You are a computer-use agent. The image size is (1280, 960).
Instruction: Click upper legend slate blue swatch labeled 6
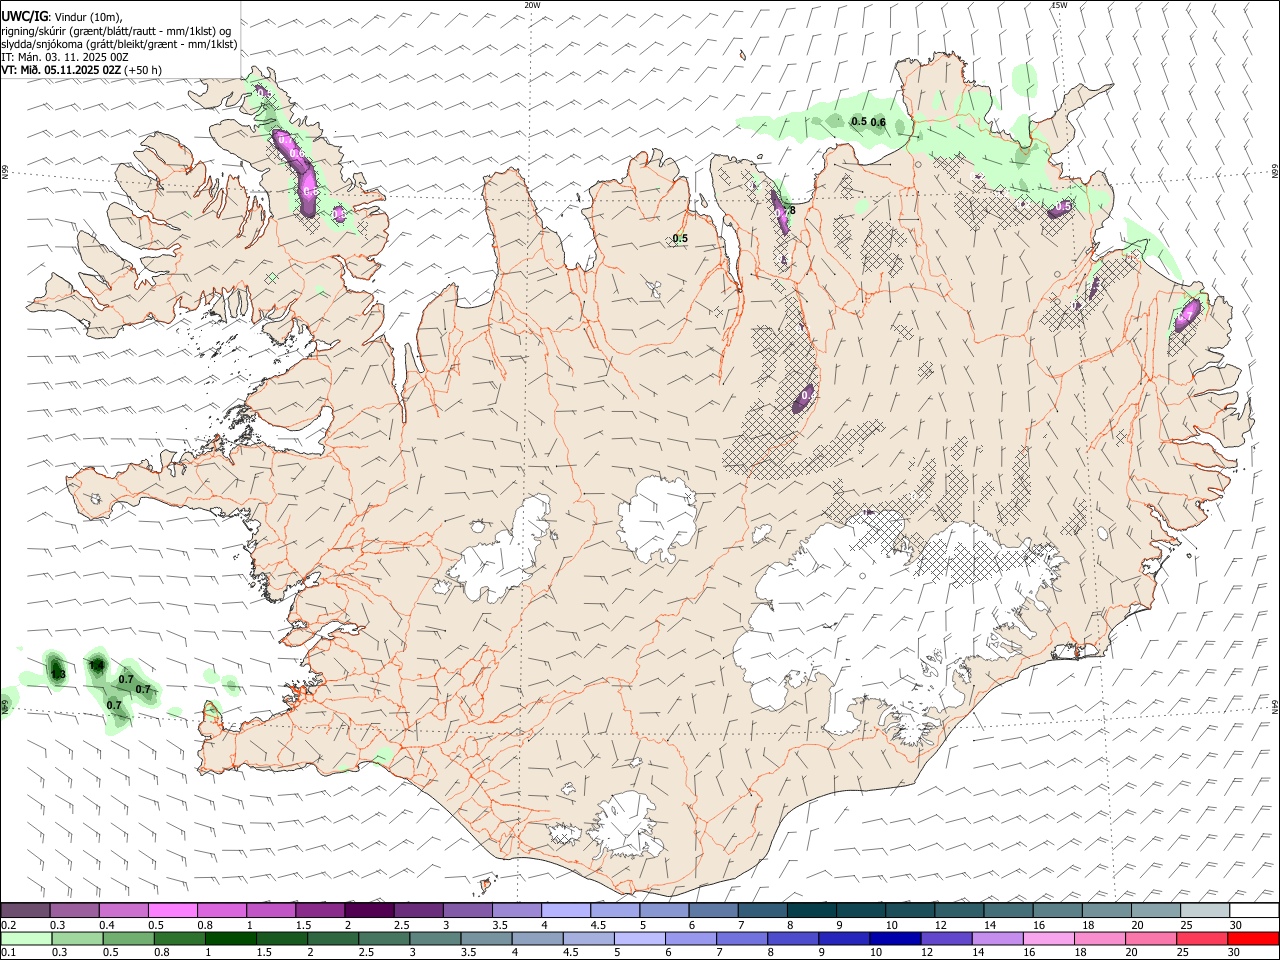click(x=714, y=910)
